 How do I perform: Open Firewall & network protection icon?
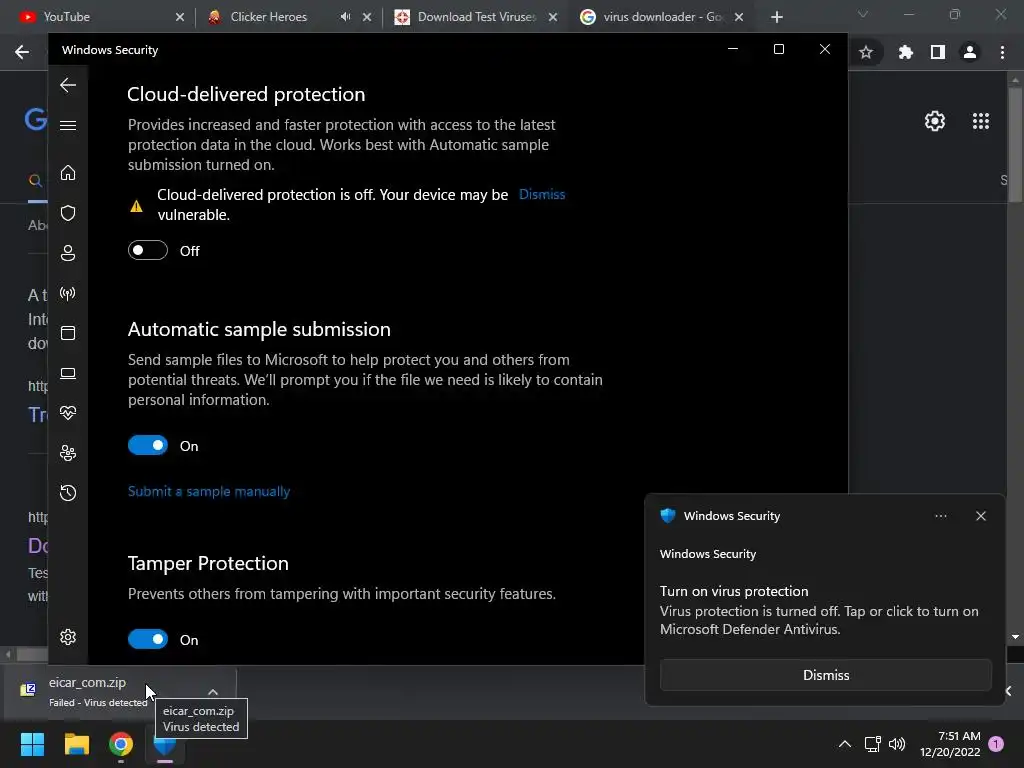pyautogui.click(x=68, y=293)
